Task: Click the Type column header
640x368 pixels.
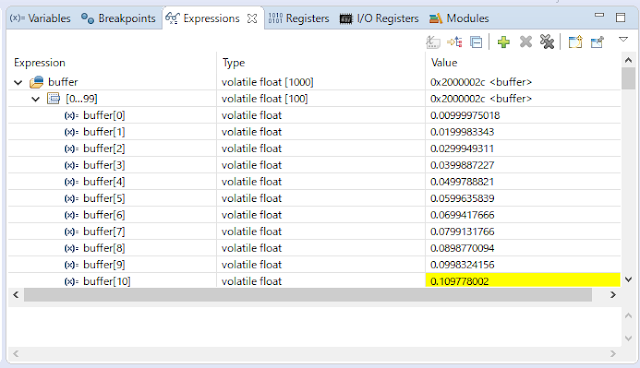Action: (321, 62)
